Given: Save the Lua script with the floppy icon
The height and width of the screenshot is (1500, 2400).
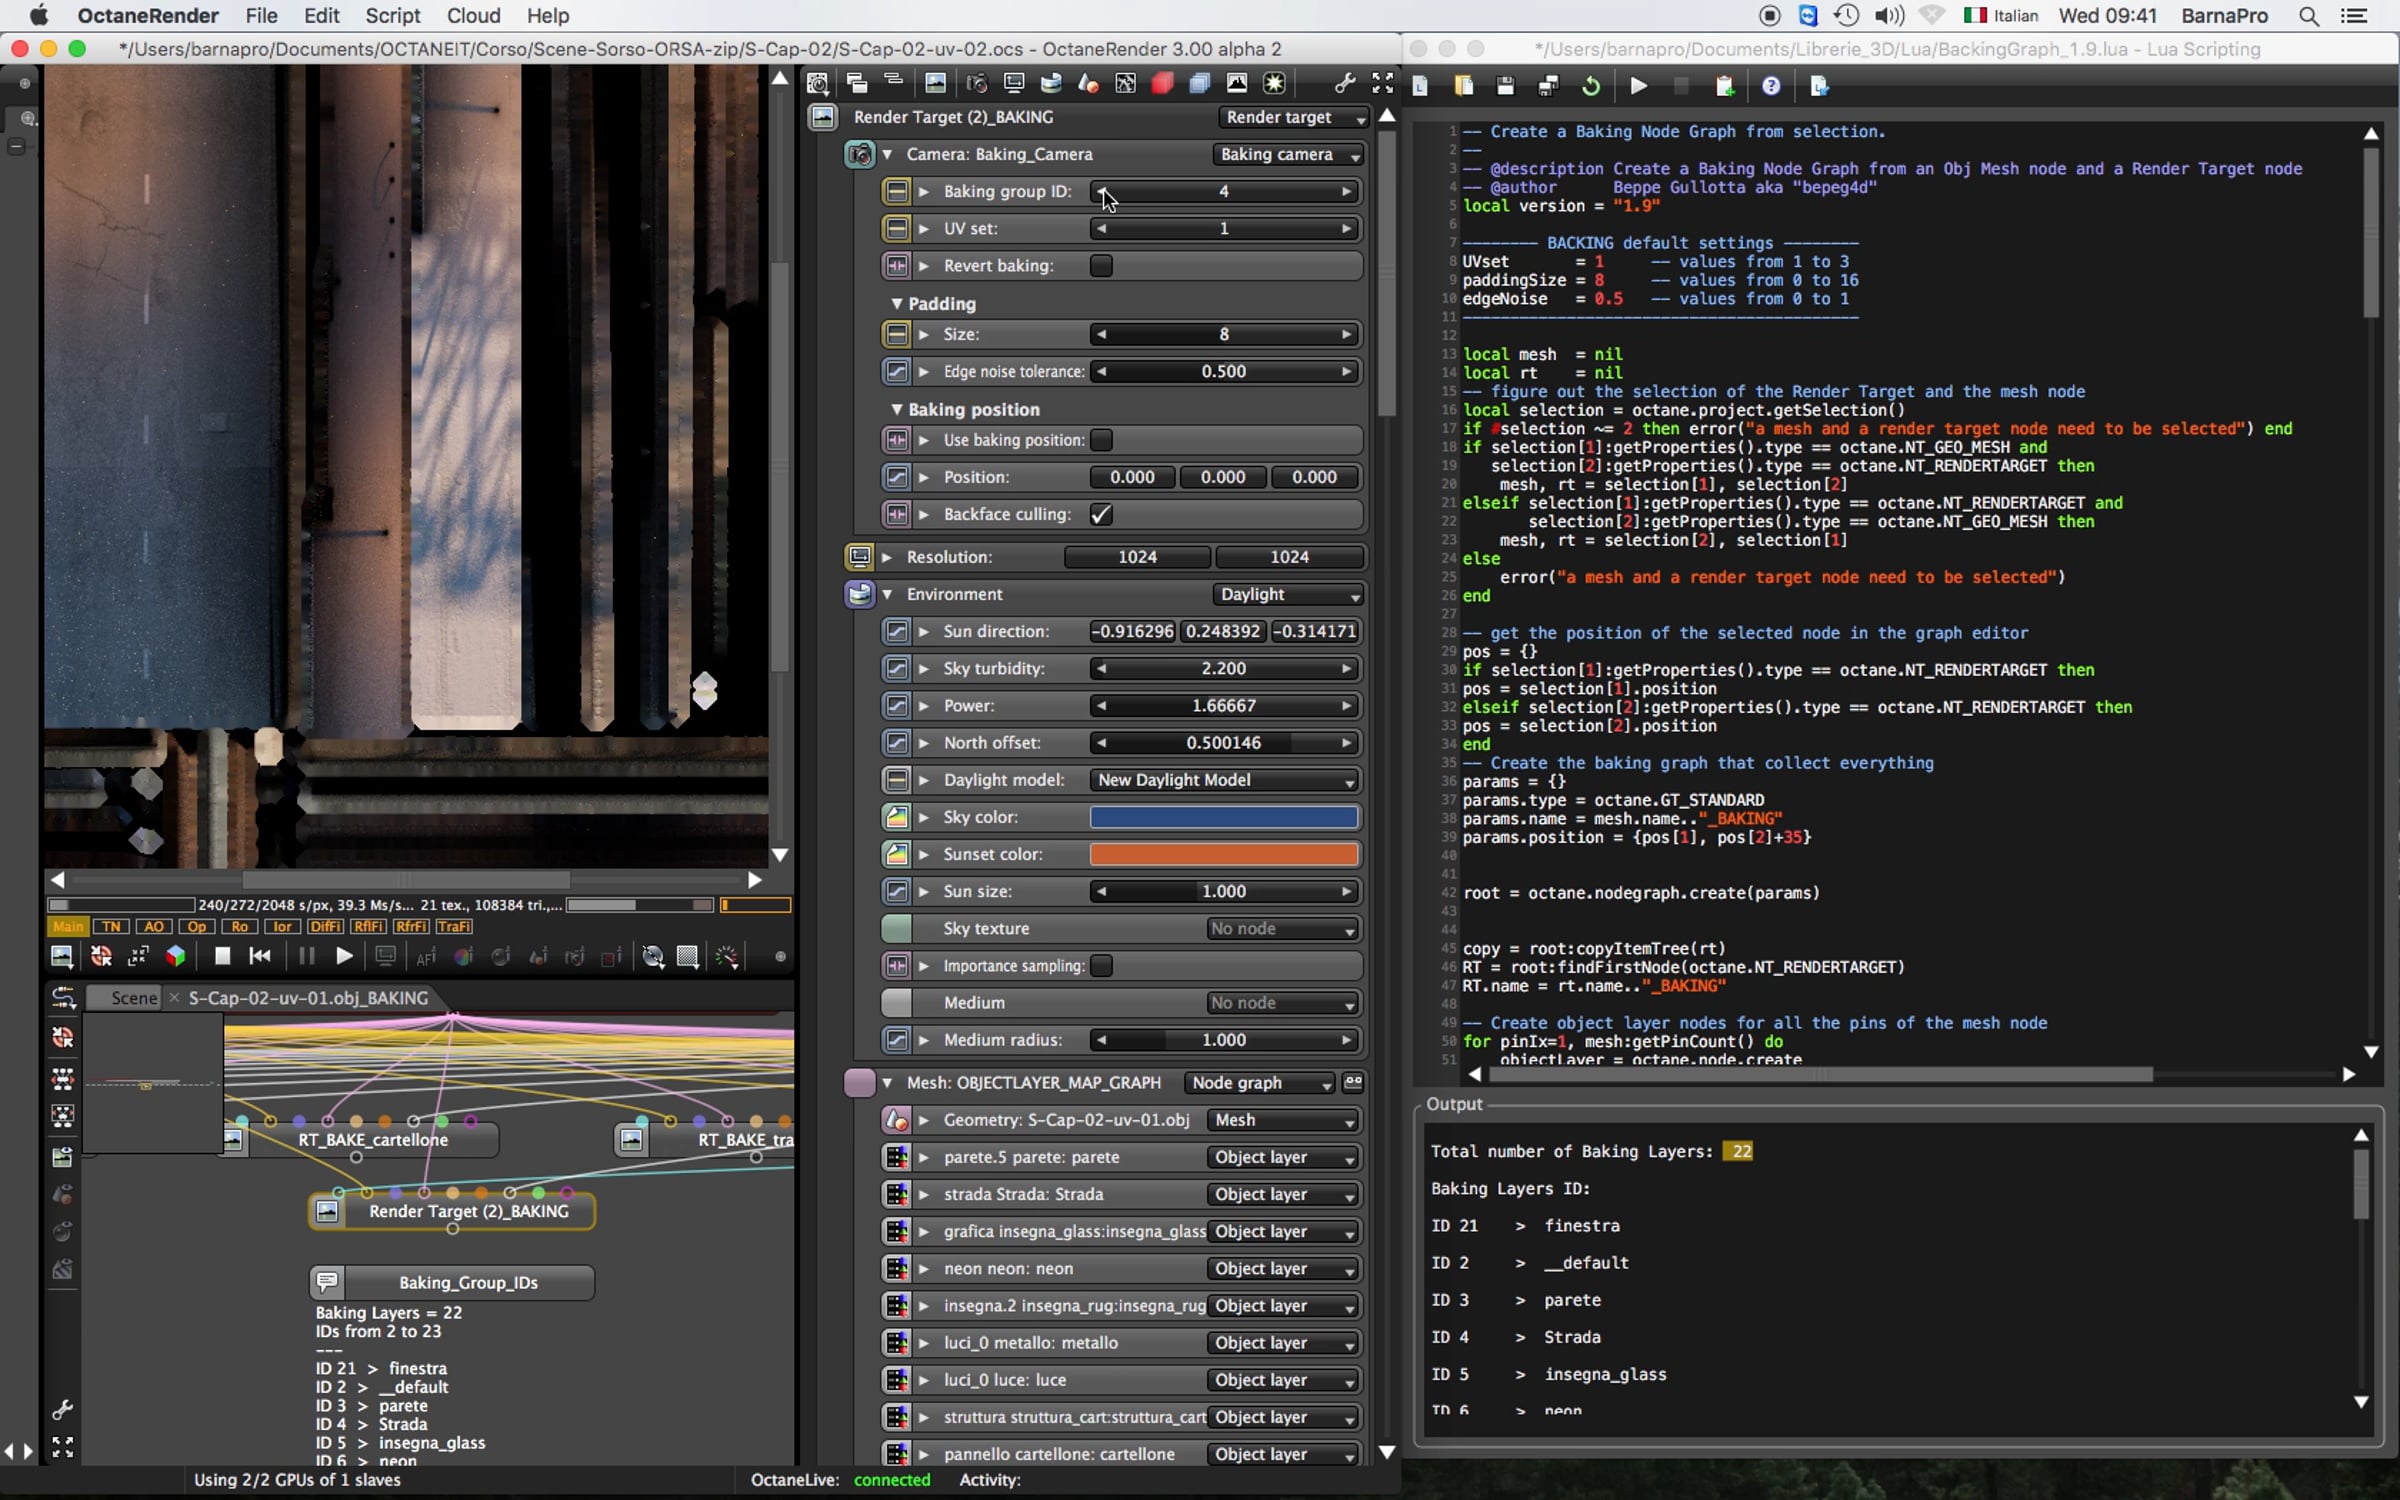Looking at the screenshot, I should 1505,86.
